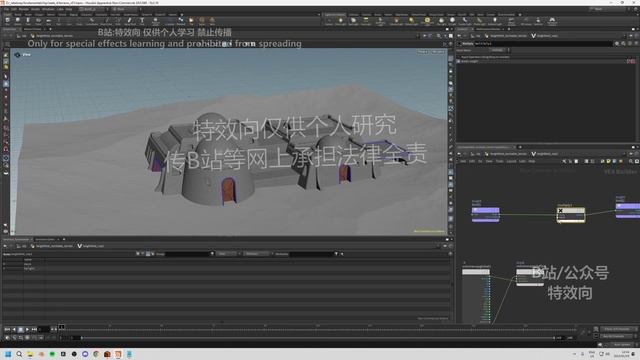Click the Attributes filter input field

coord(311,254)
